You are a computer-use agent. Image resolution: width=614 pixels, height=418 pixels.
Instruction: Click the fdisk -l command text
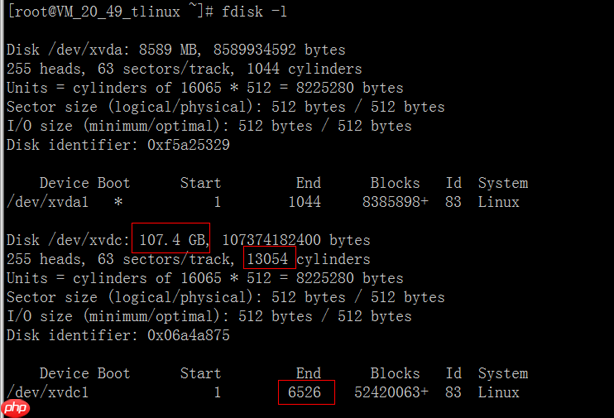pos(255,12)
